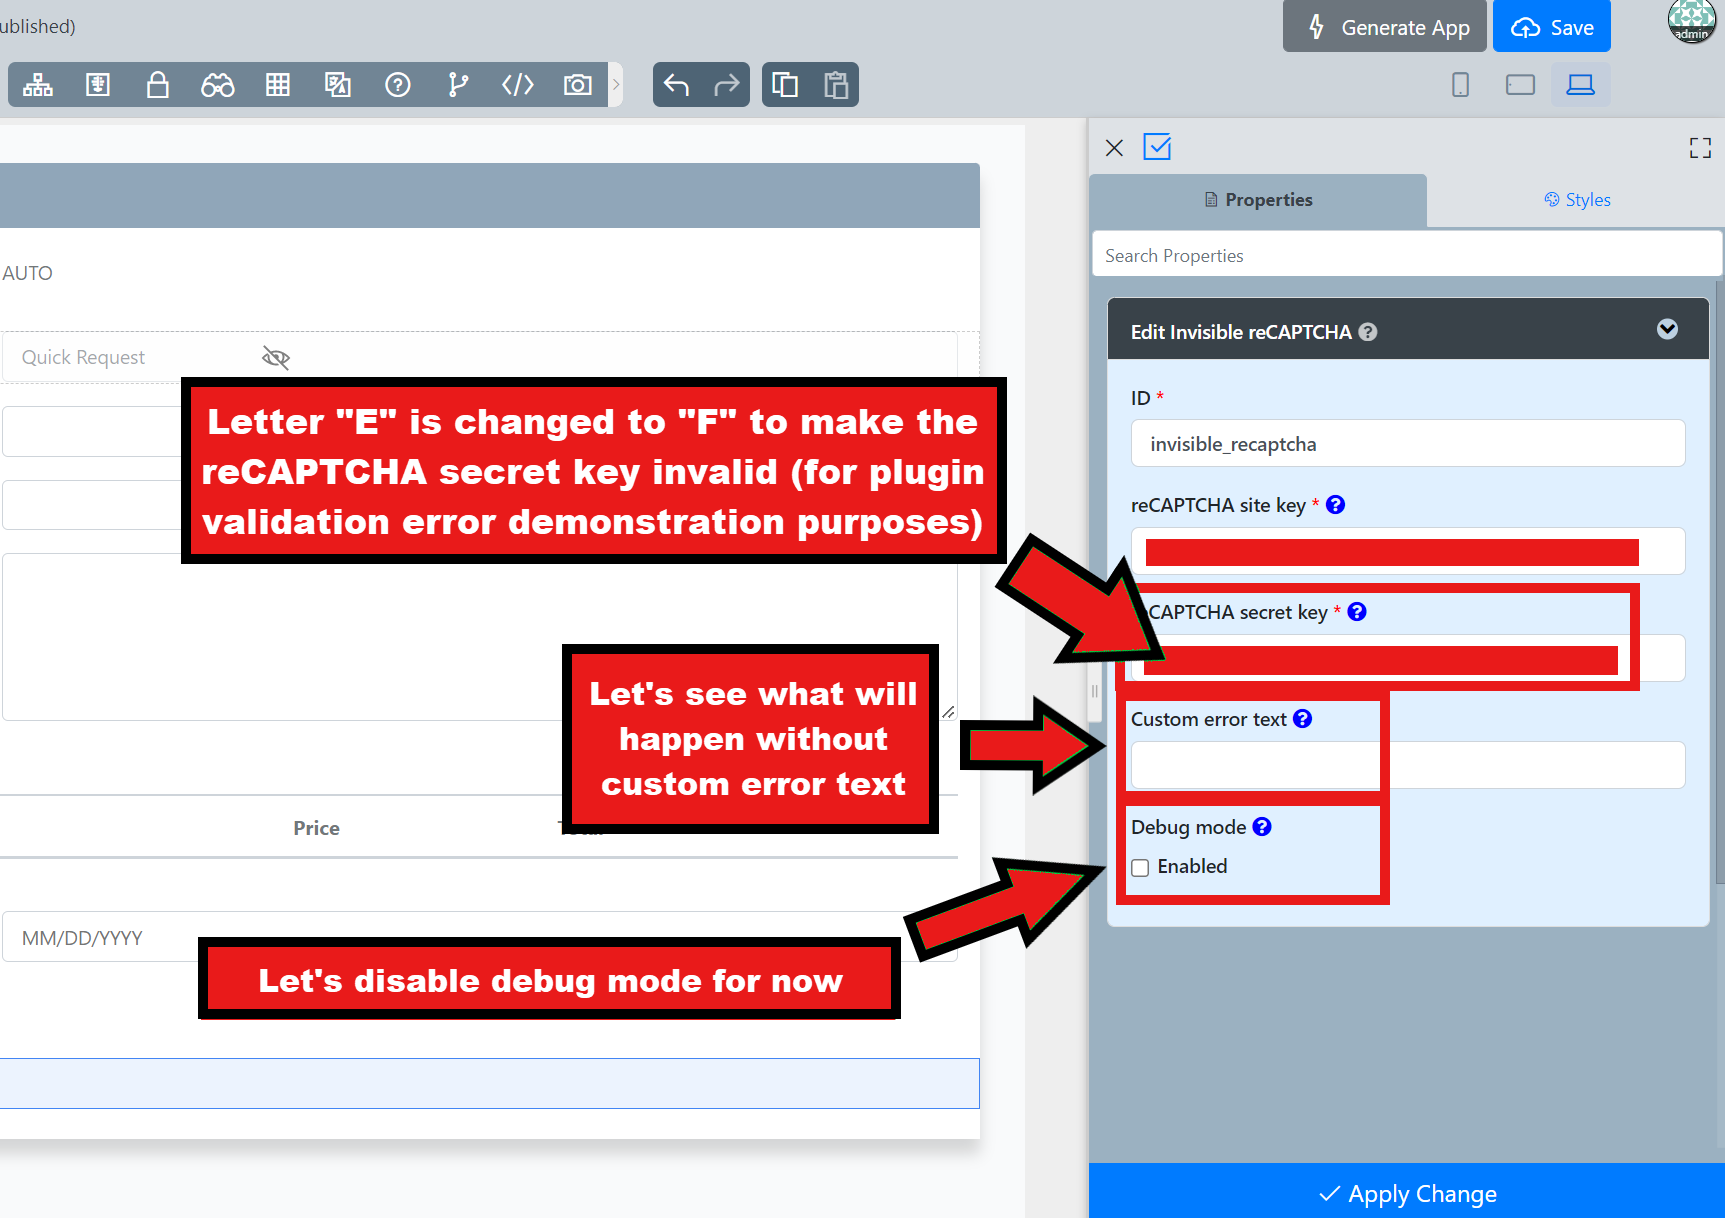The image size is (1725, 1218).
Task: Show help for reCAPTCHA site key
Action: click(x=1335, y=505)
